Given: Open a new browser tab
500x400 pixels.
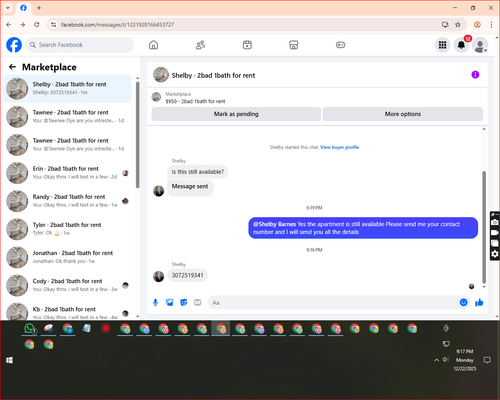Looking at the screenshot, I should point(39,8).
